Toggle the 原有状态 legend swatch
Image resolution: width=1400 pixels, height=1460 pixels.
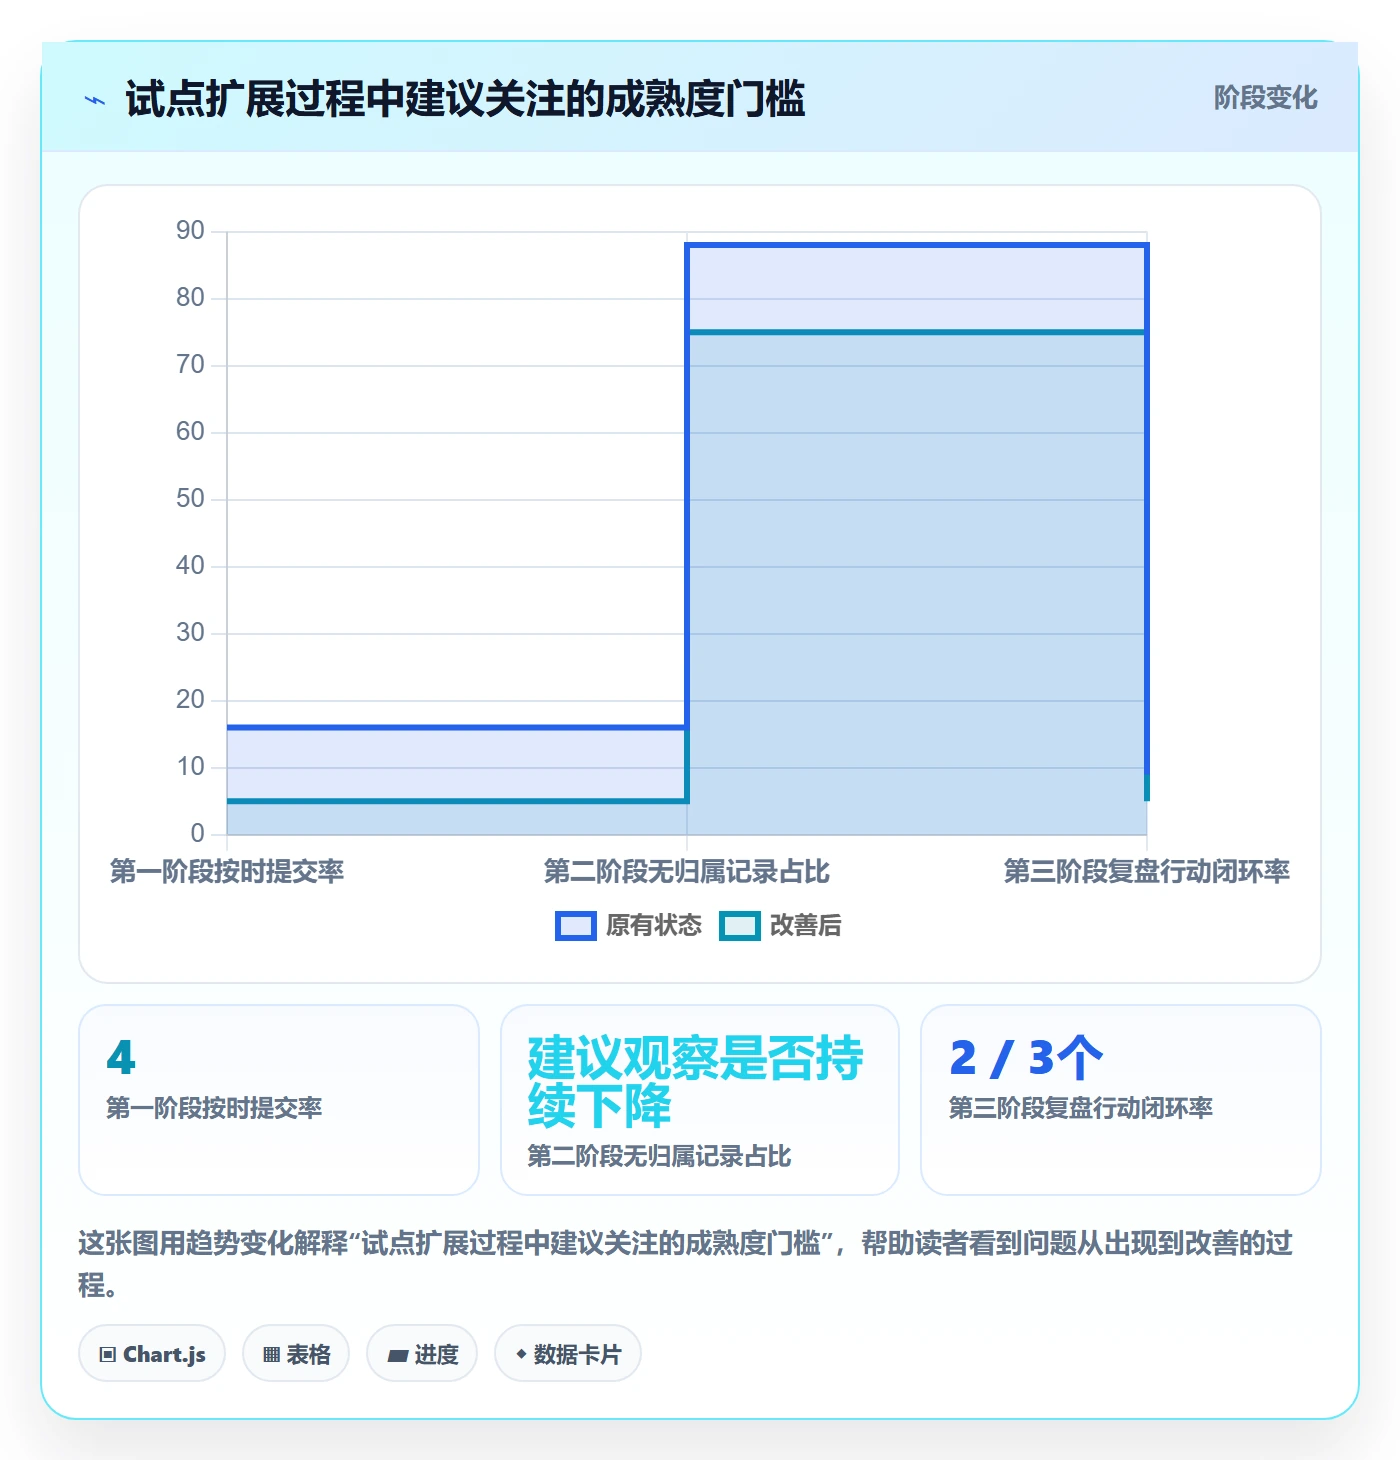click(576, 926)
